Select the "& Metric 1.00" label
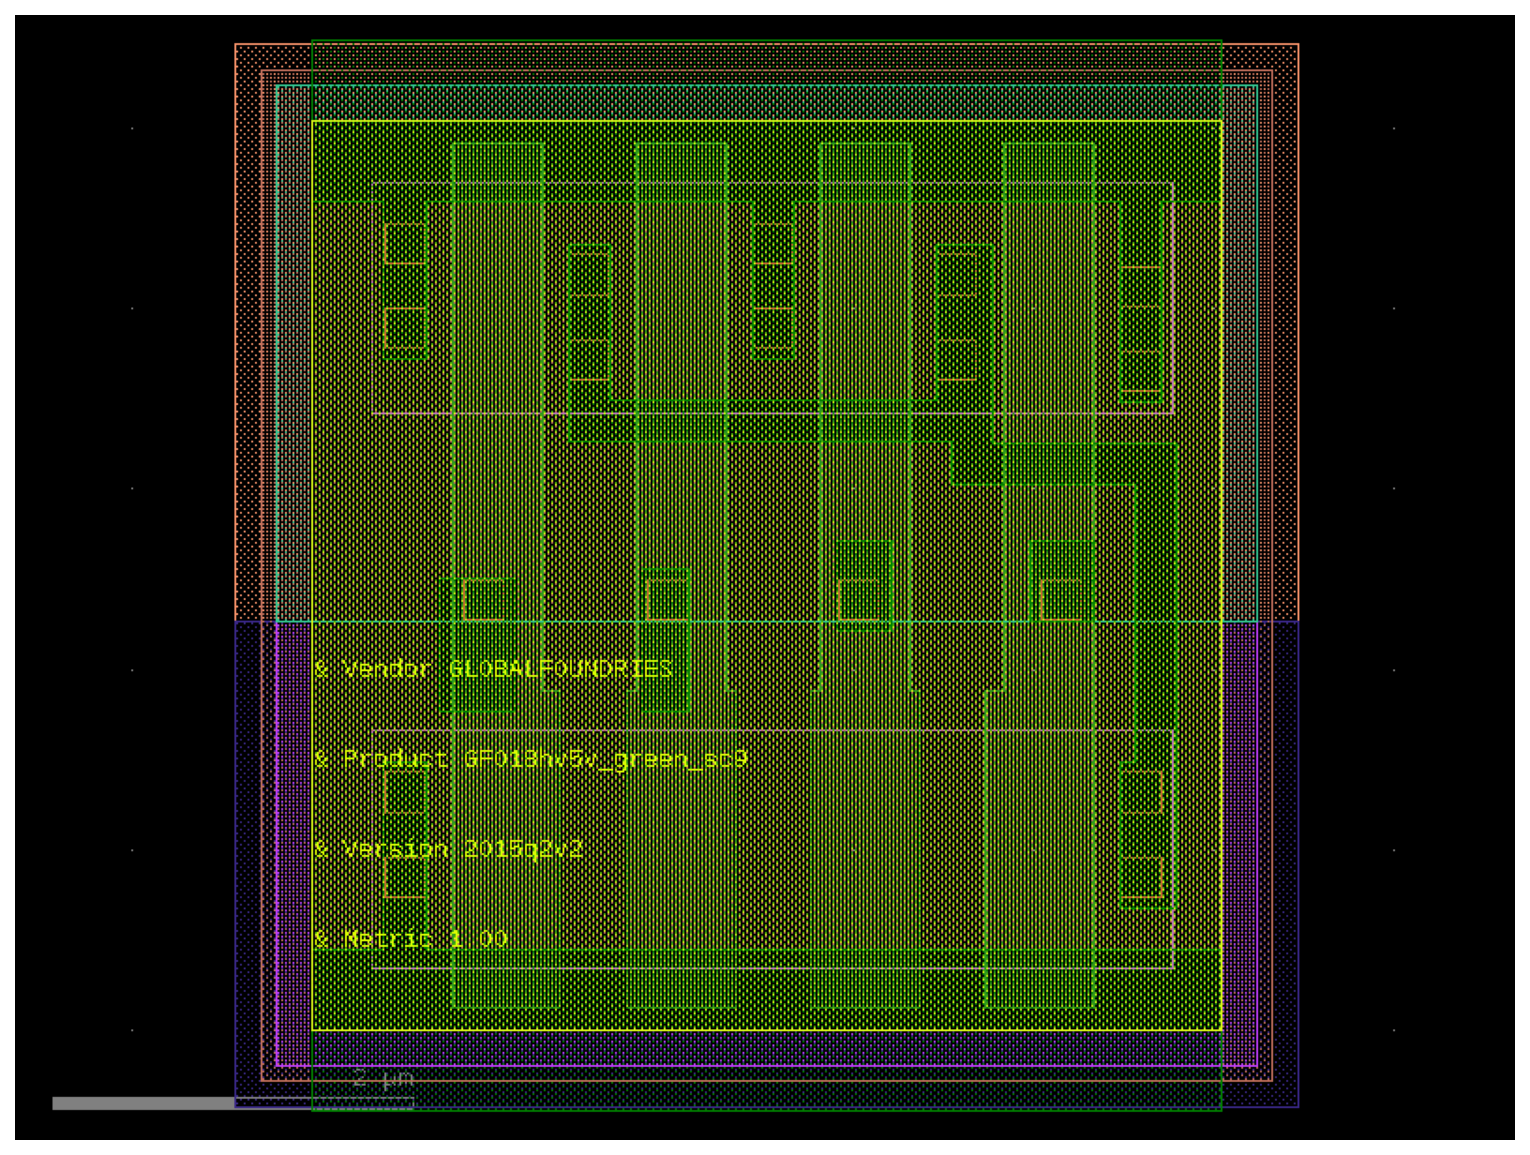Image resolution: width=1530 pixels, height=1155 pixels. tap(411, 939)
